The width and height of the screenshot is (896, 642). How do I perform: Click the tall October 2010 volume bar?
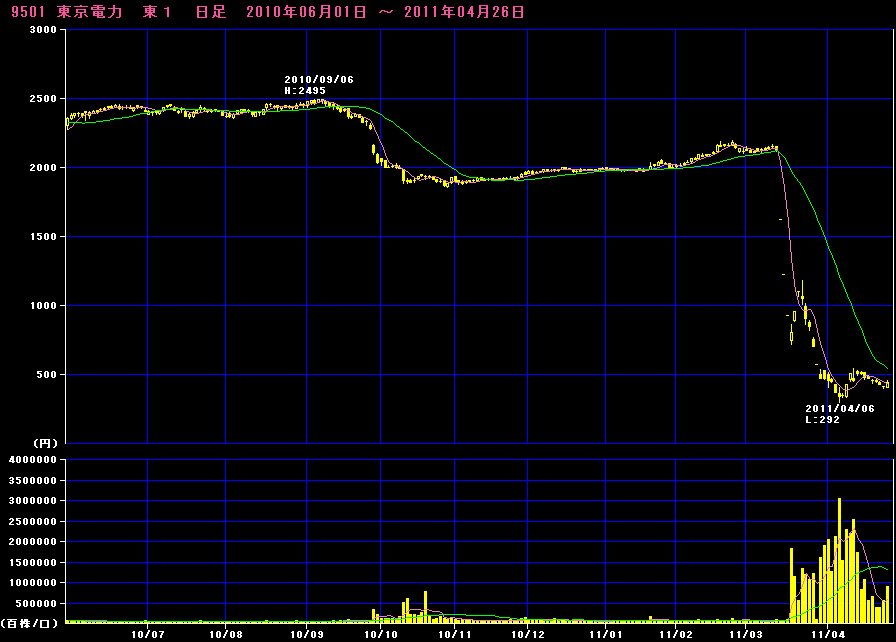click(x=425, y=607)
